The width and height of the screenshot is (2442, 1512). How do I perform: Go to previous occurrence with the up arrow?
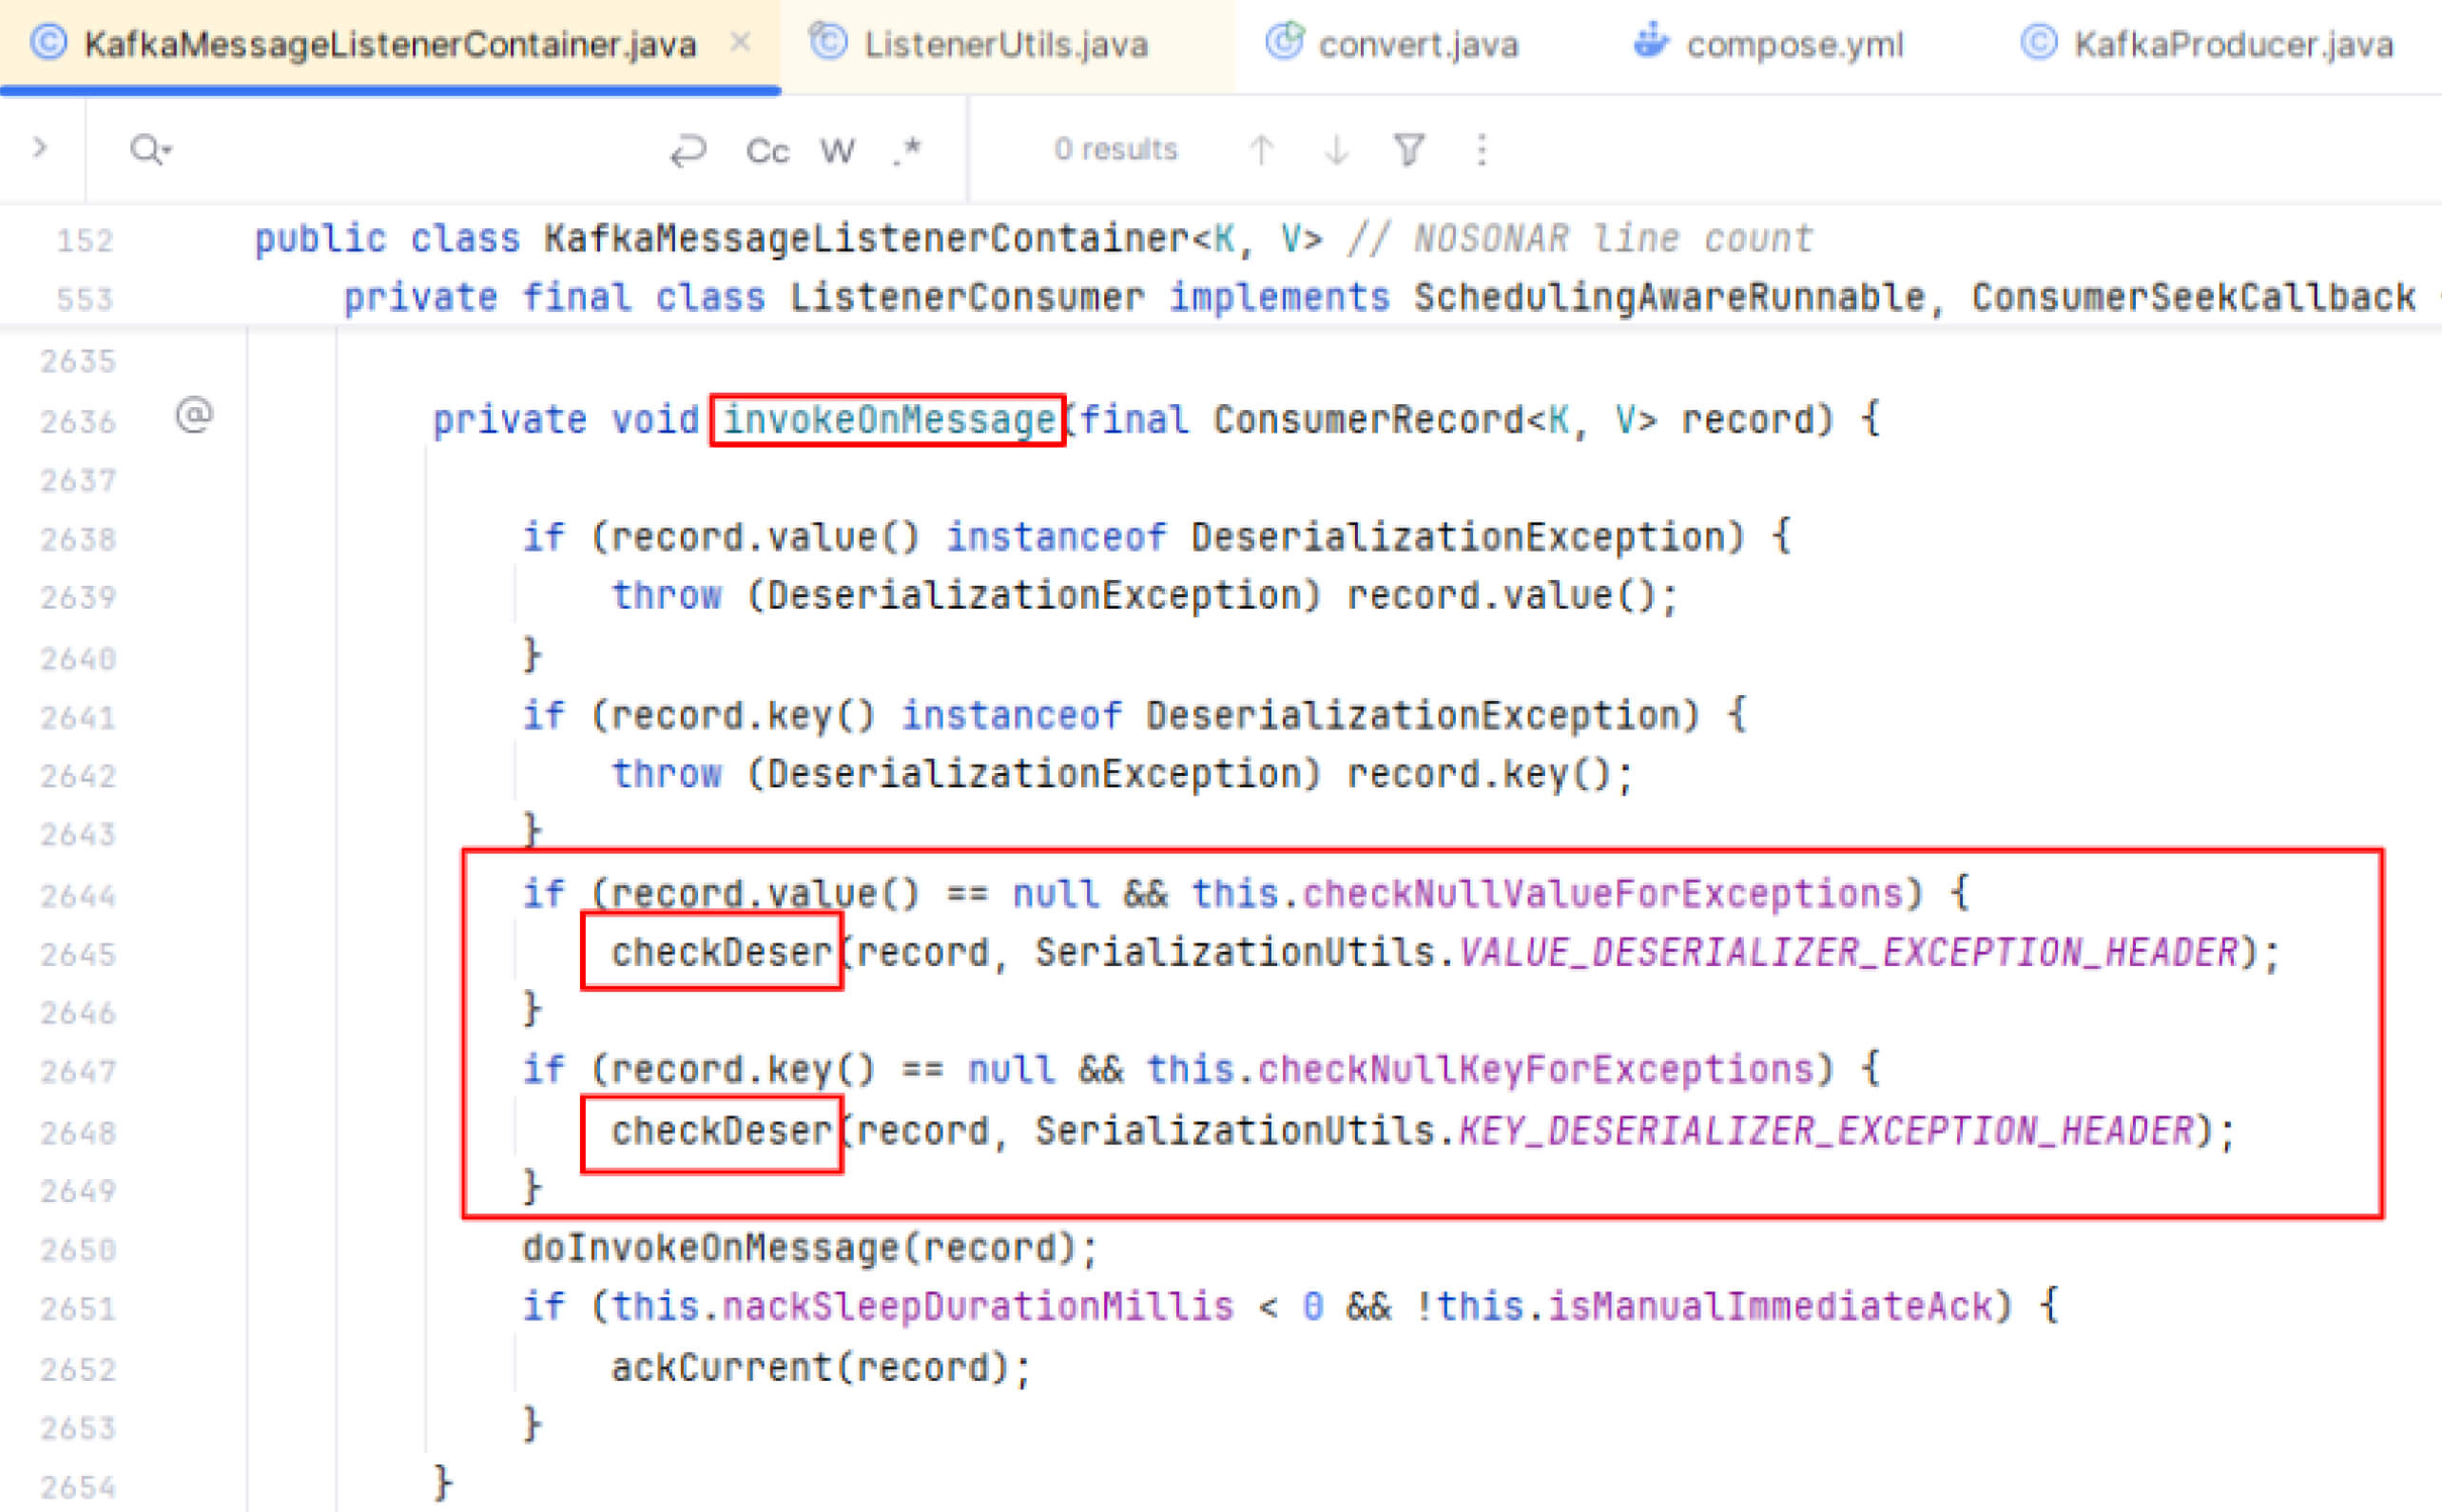(x=1262, y=151)
